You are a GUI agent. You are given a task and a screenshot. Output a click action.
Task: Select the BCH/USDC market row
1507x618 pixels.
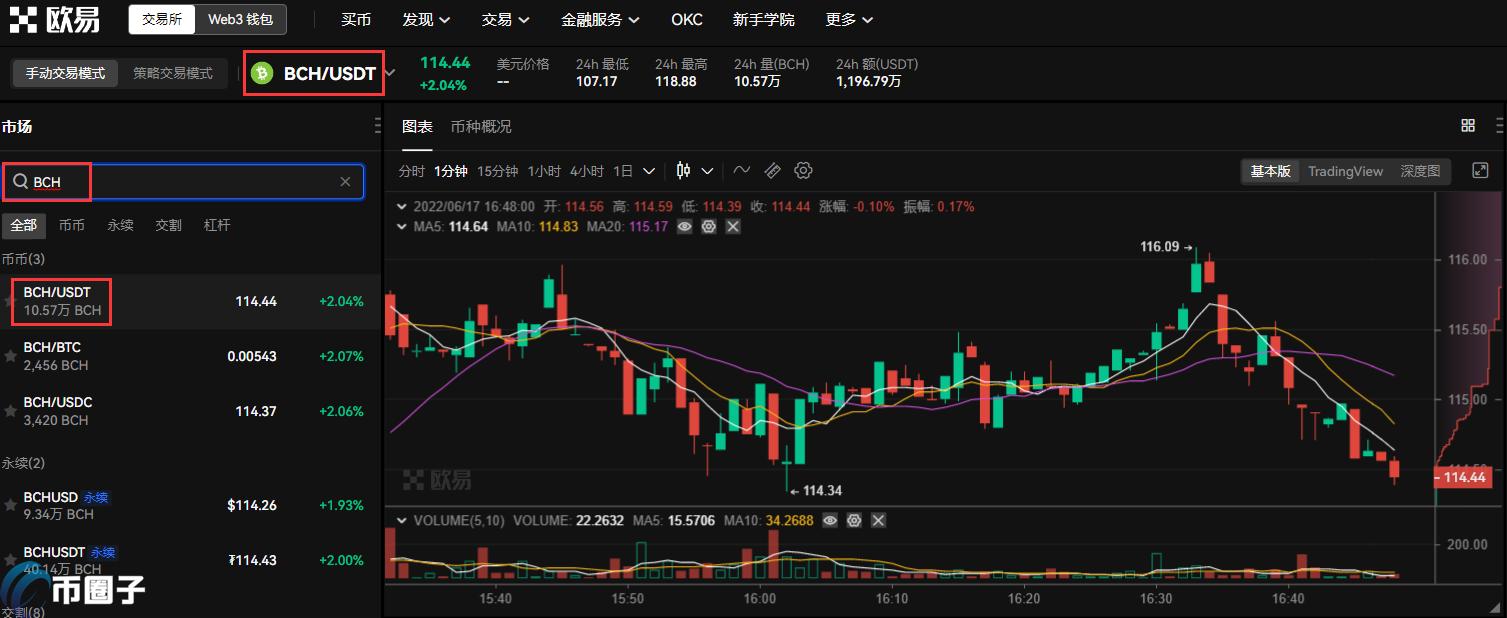[190, 411]
